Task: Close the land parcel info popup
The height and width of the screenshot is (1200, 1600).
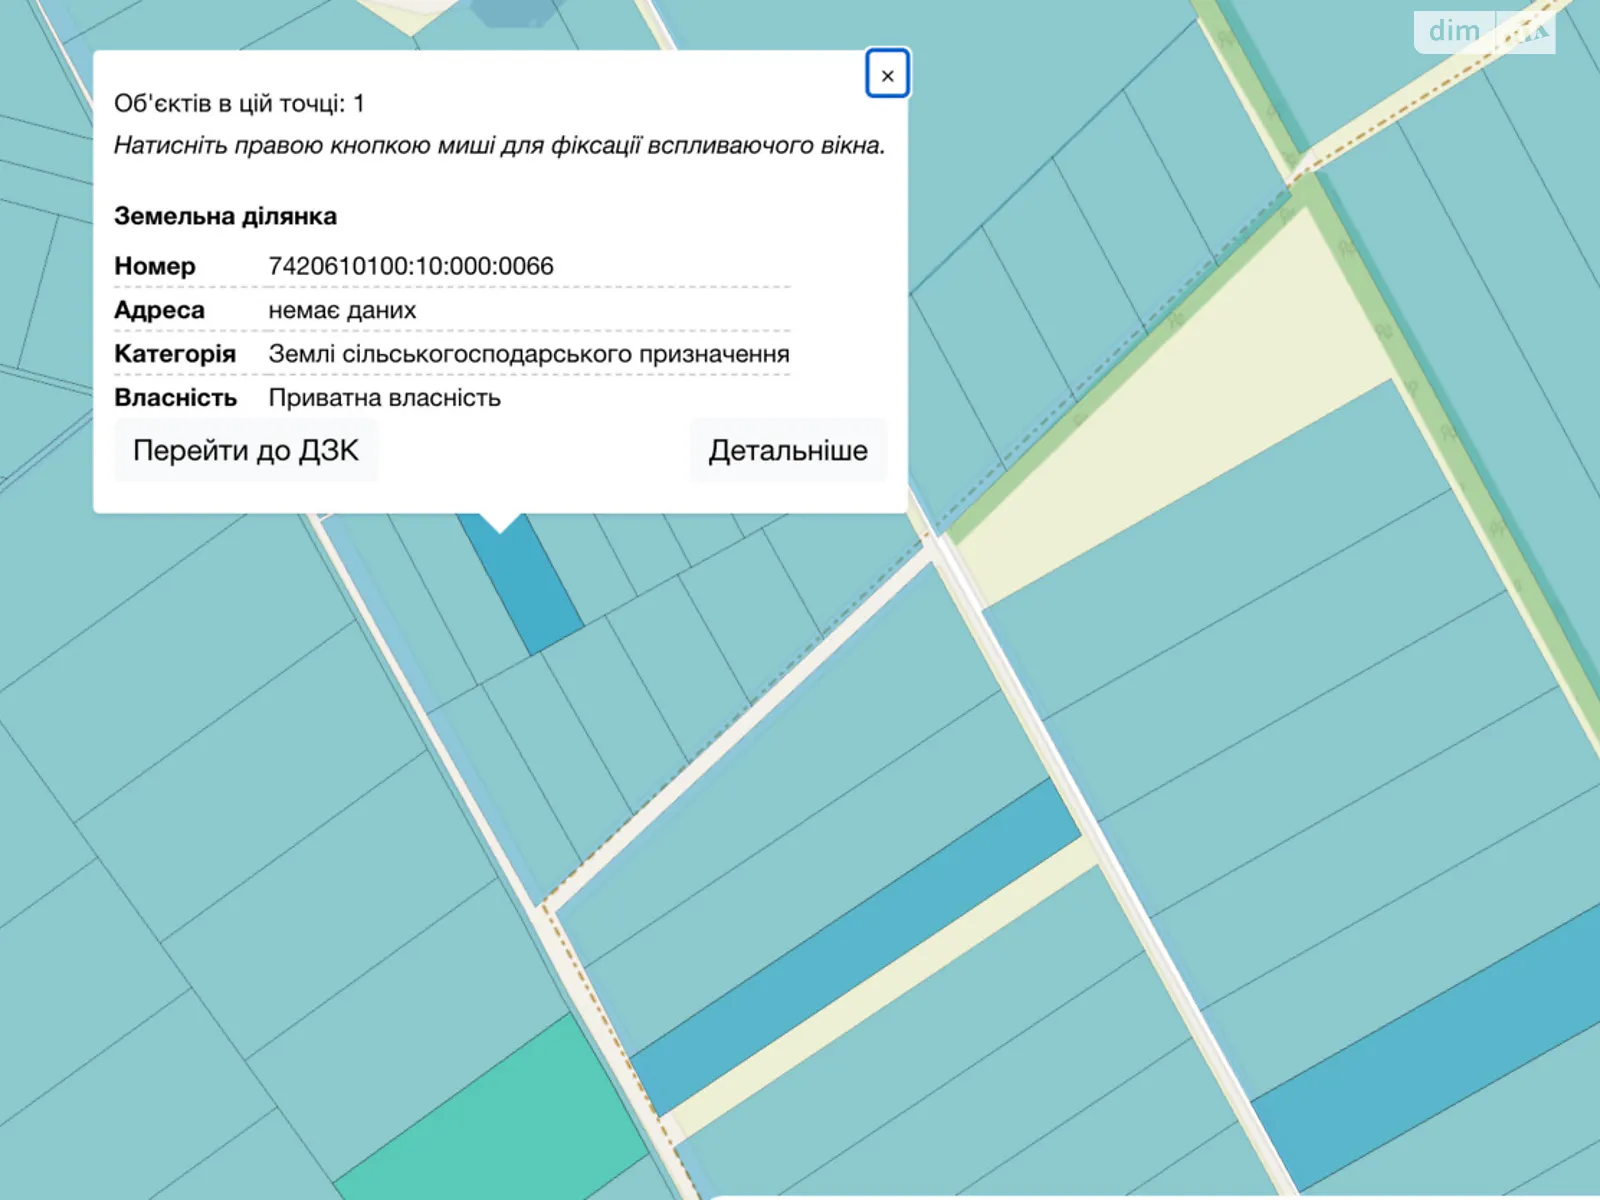Action: click(x=887, y=75)
